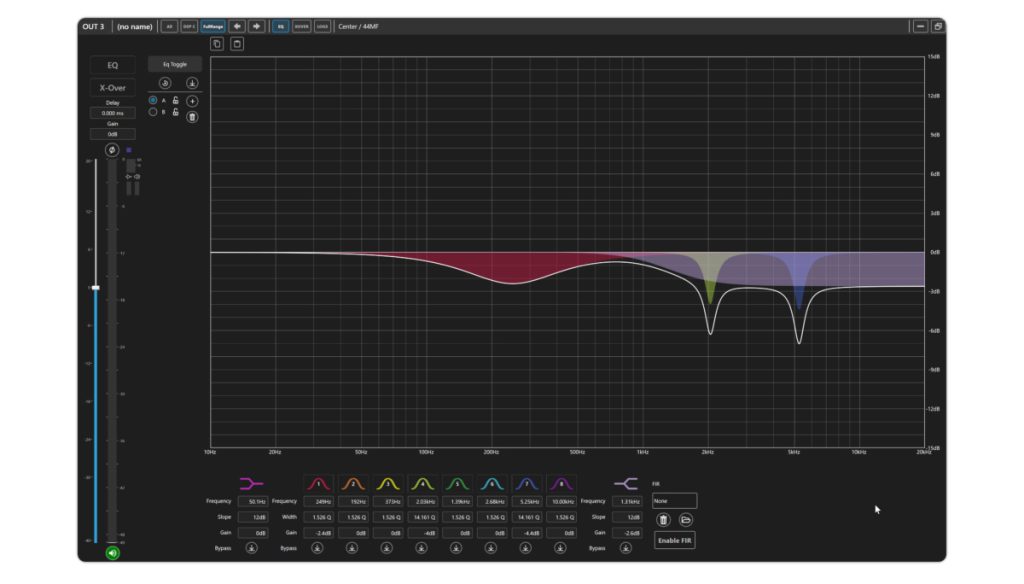Click the (no name) channel label
This screenshot has height=584, width=1024.
point(135,26)
